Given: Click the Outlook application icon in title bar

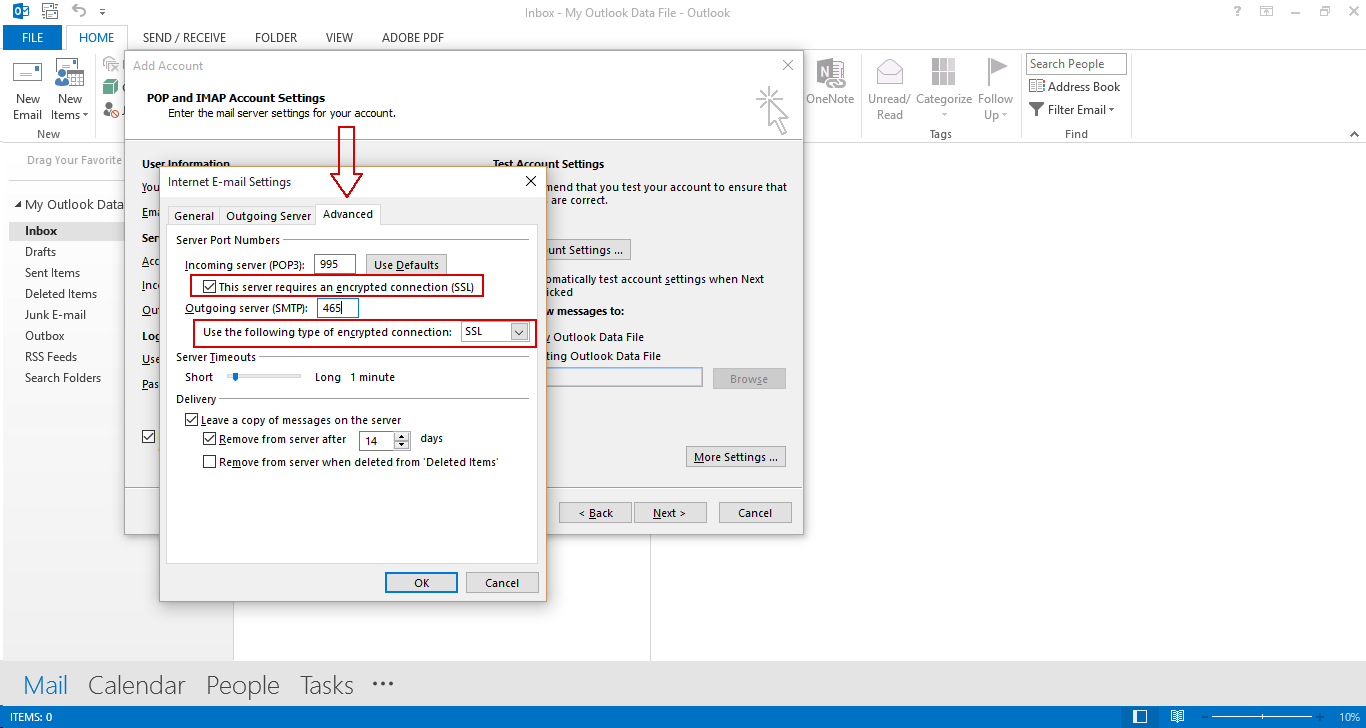Looking at the screenshot, I should click(x=20, y=12).
